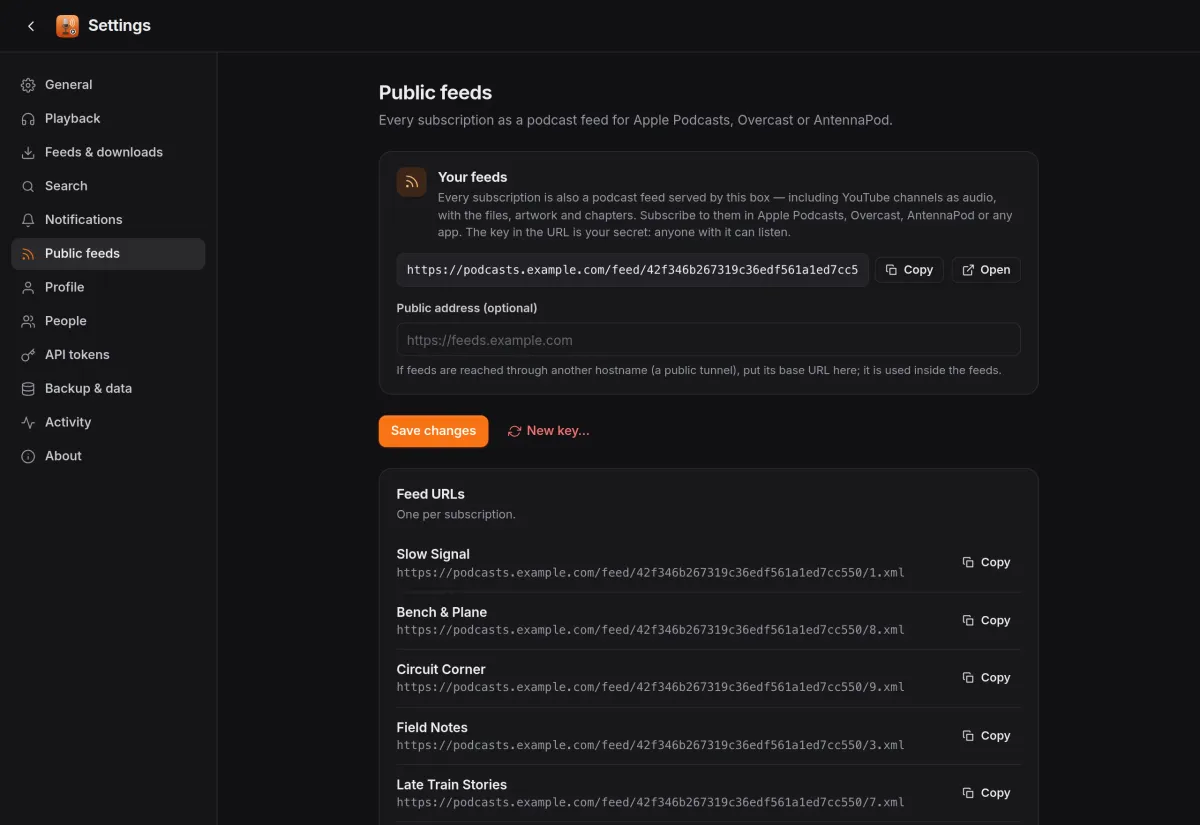Click the download icon beside Feeds & downloads
Image resolution: width=1200 pixels, height=825 pixels.
[28, 153]
